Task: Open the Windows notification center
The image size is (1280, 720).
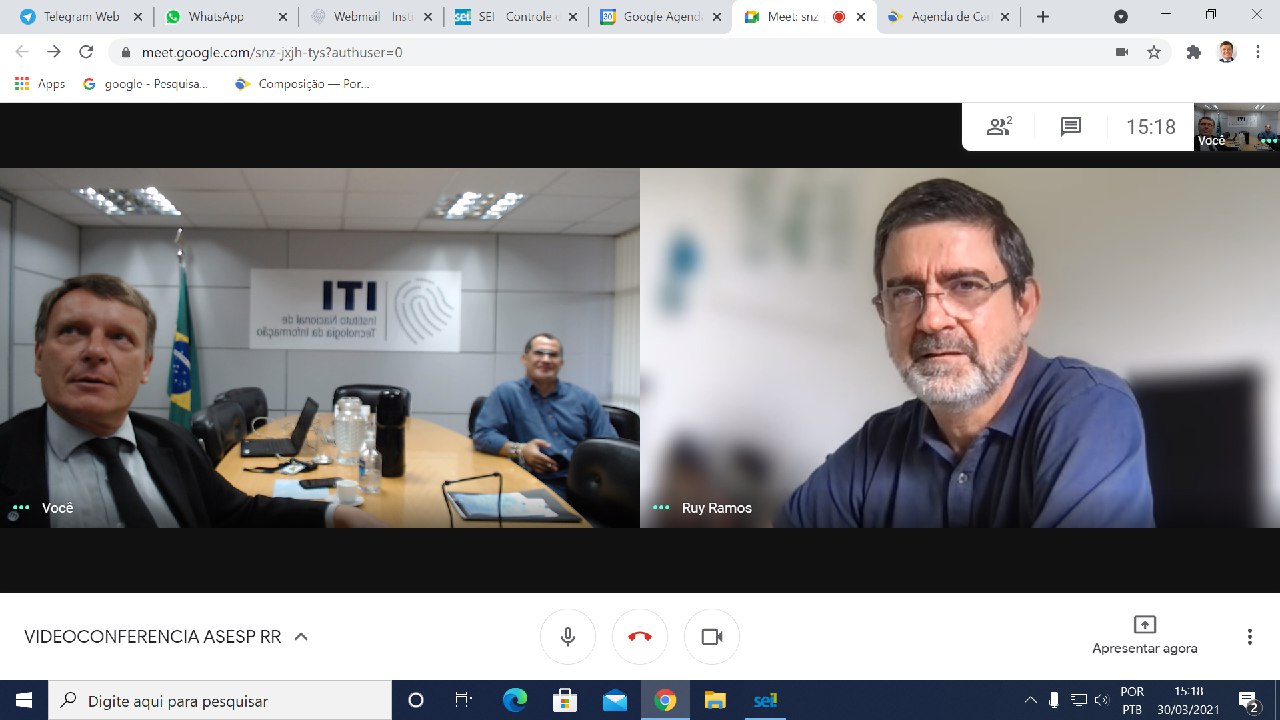Action: 1249,700
